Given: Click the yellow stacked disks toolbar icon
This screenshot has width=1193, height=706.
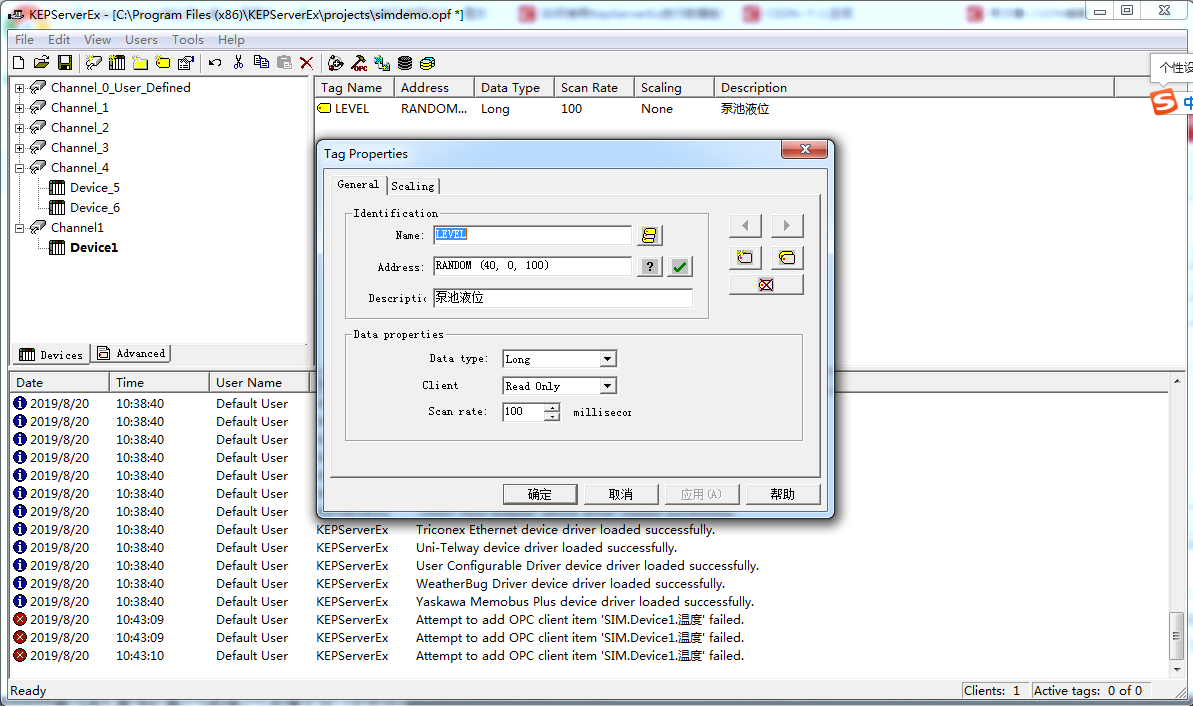Looking at the screenshot, I should click(x=428, y=63).
